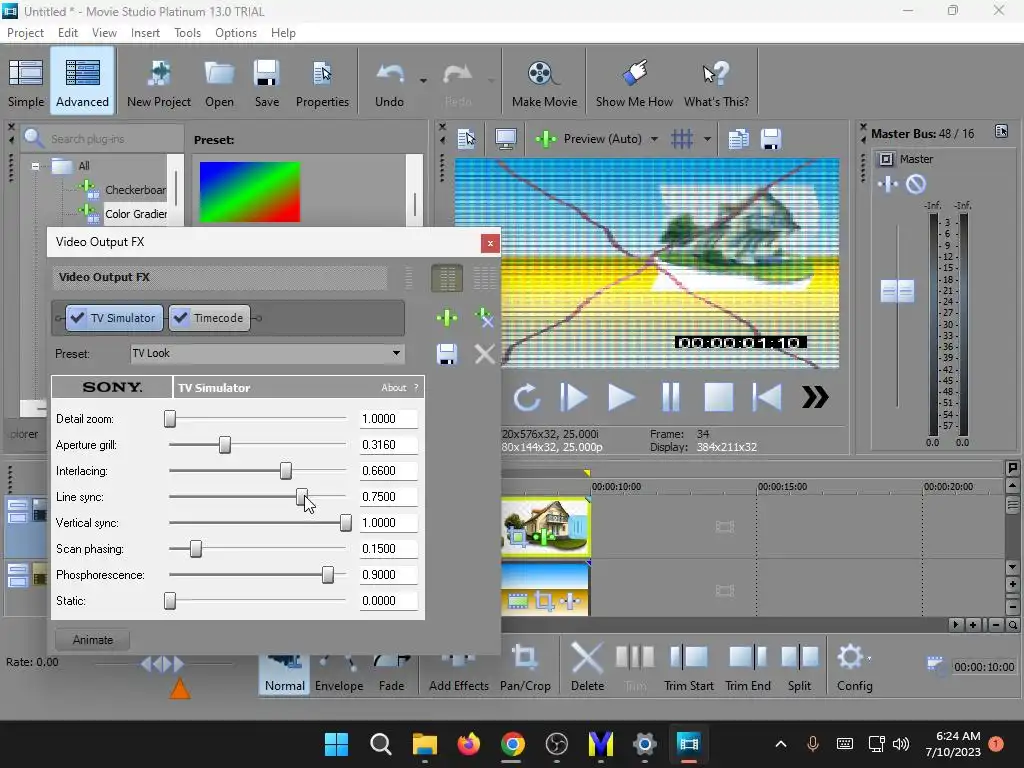Trim Start of selected event
This screenshot has width=1024, height=768.
(688, 666)
